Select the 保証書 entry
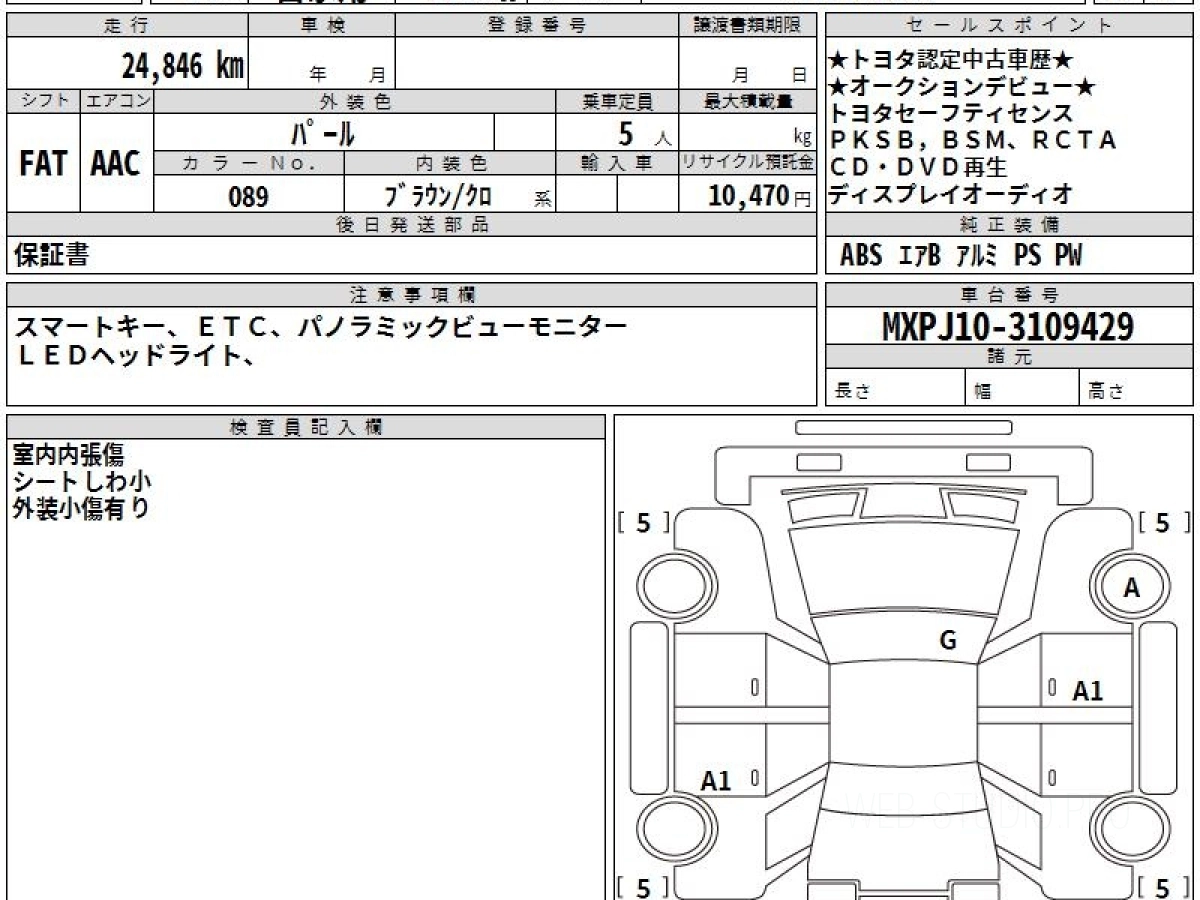Viewport: 1200px width, 900px height. pos(51,255)
